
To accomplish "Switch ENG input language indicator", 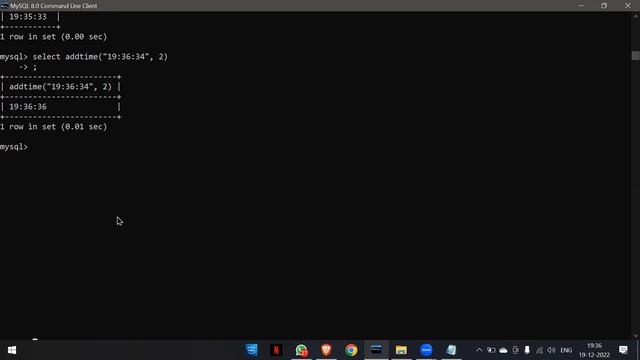I will coord(566,350).
